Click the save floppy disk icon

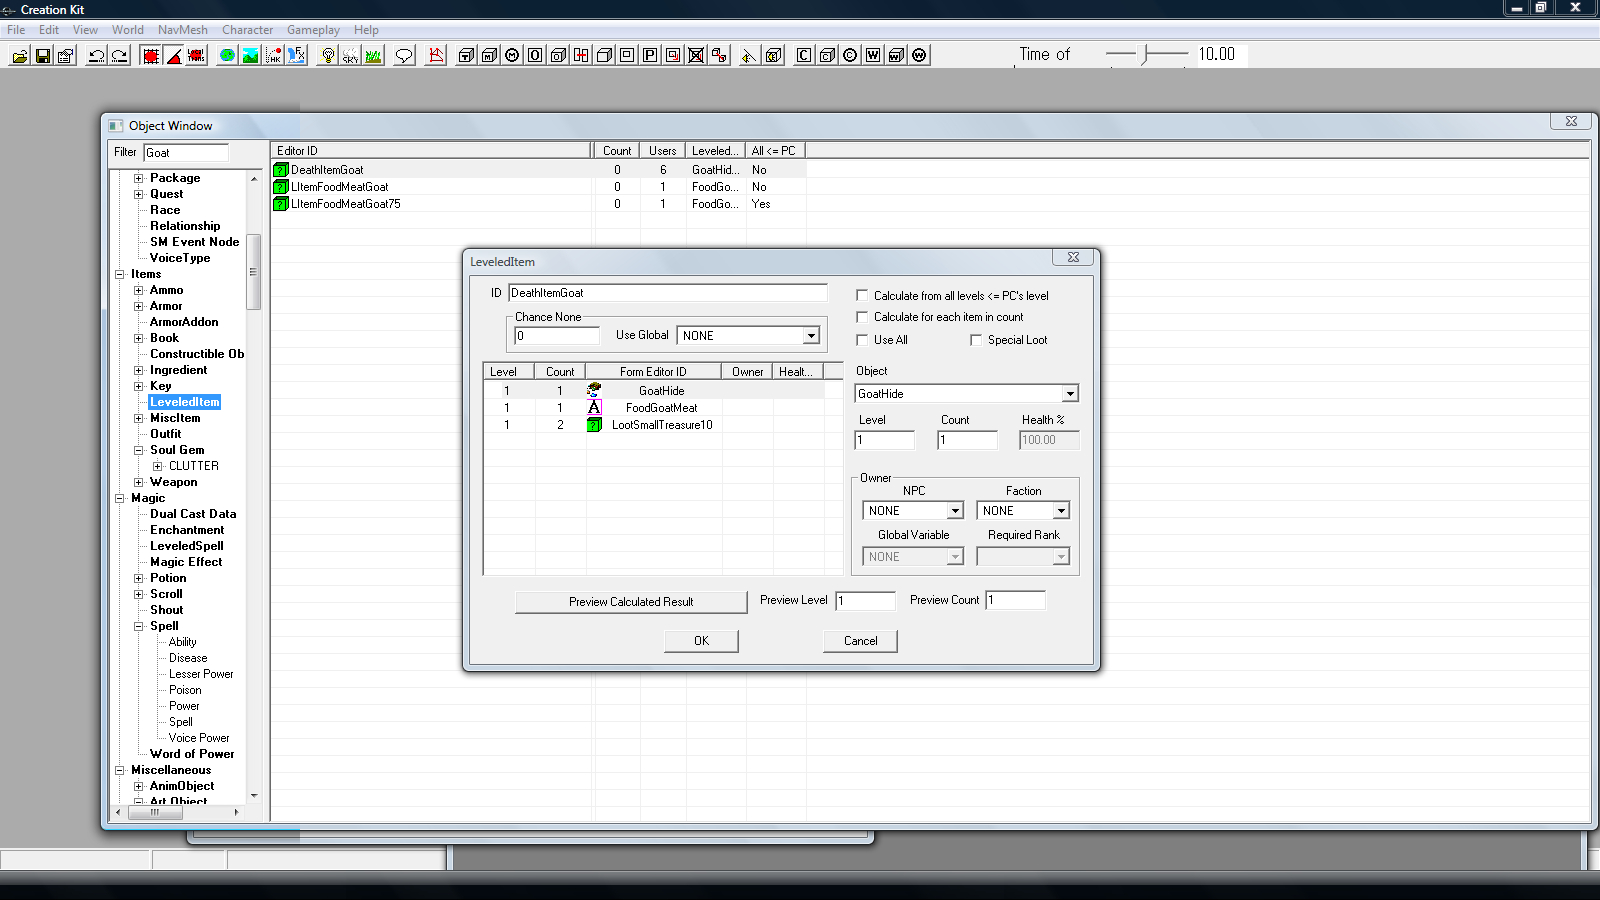42,56
